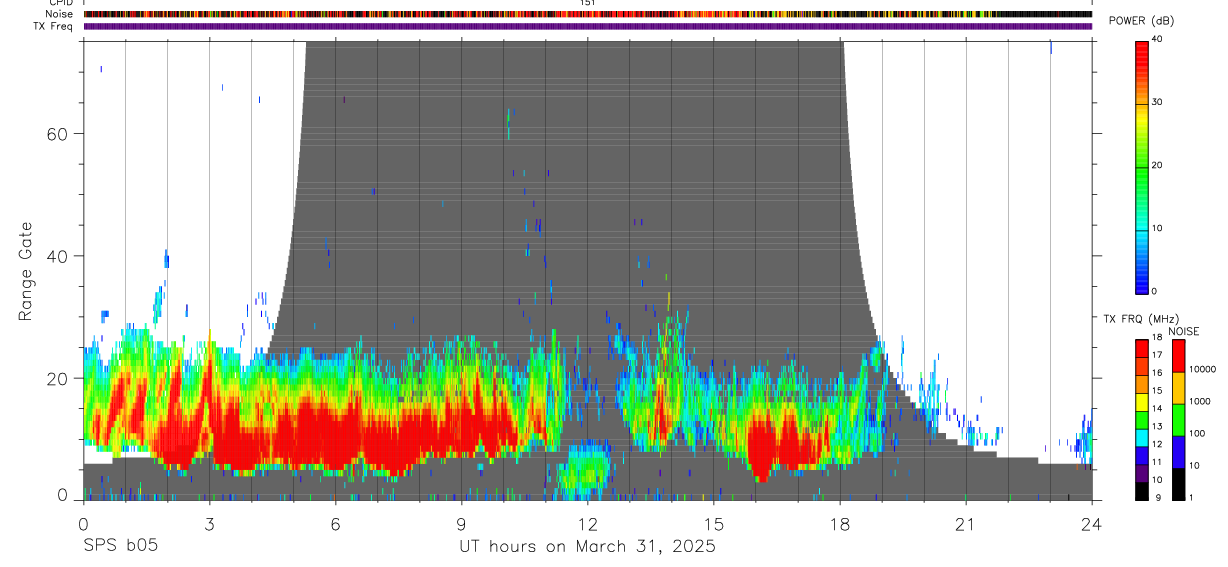Click the 24 tick on UT hours axis

coord(1092,524)
